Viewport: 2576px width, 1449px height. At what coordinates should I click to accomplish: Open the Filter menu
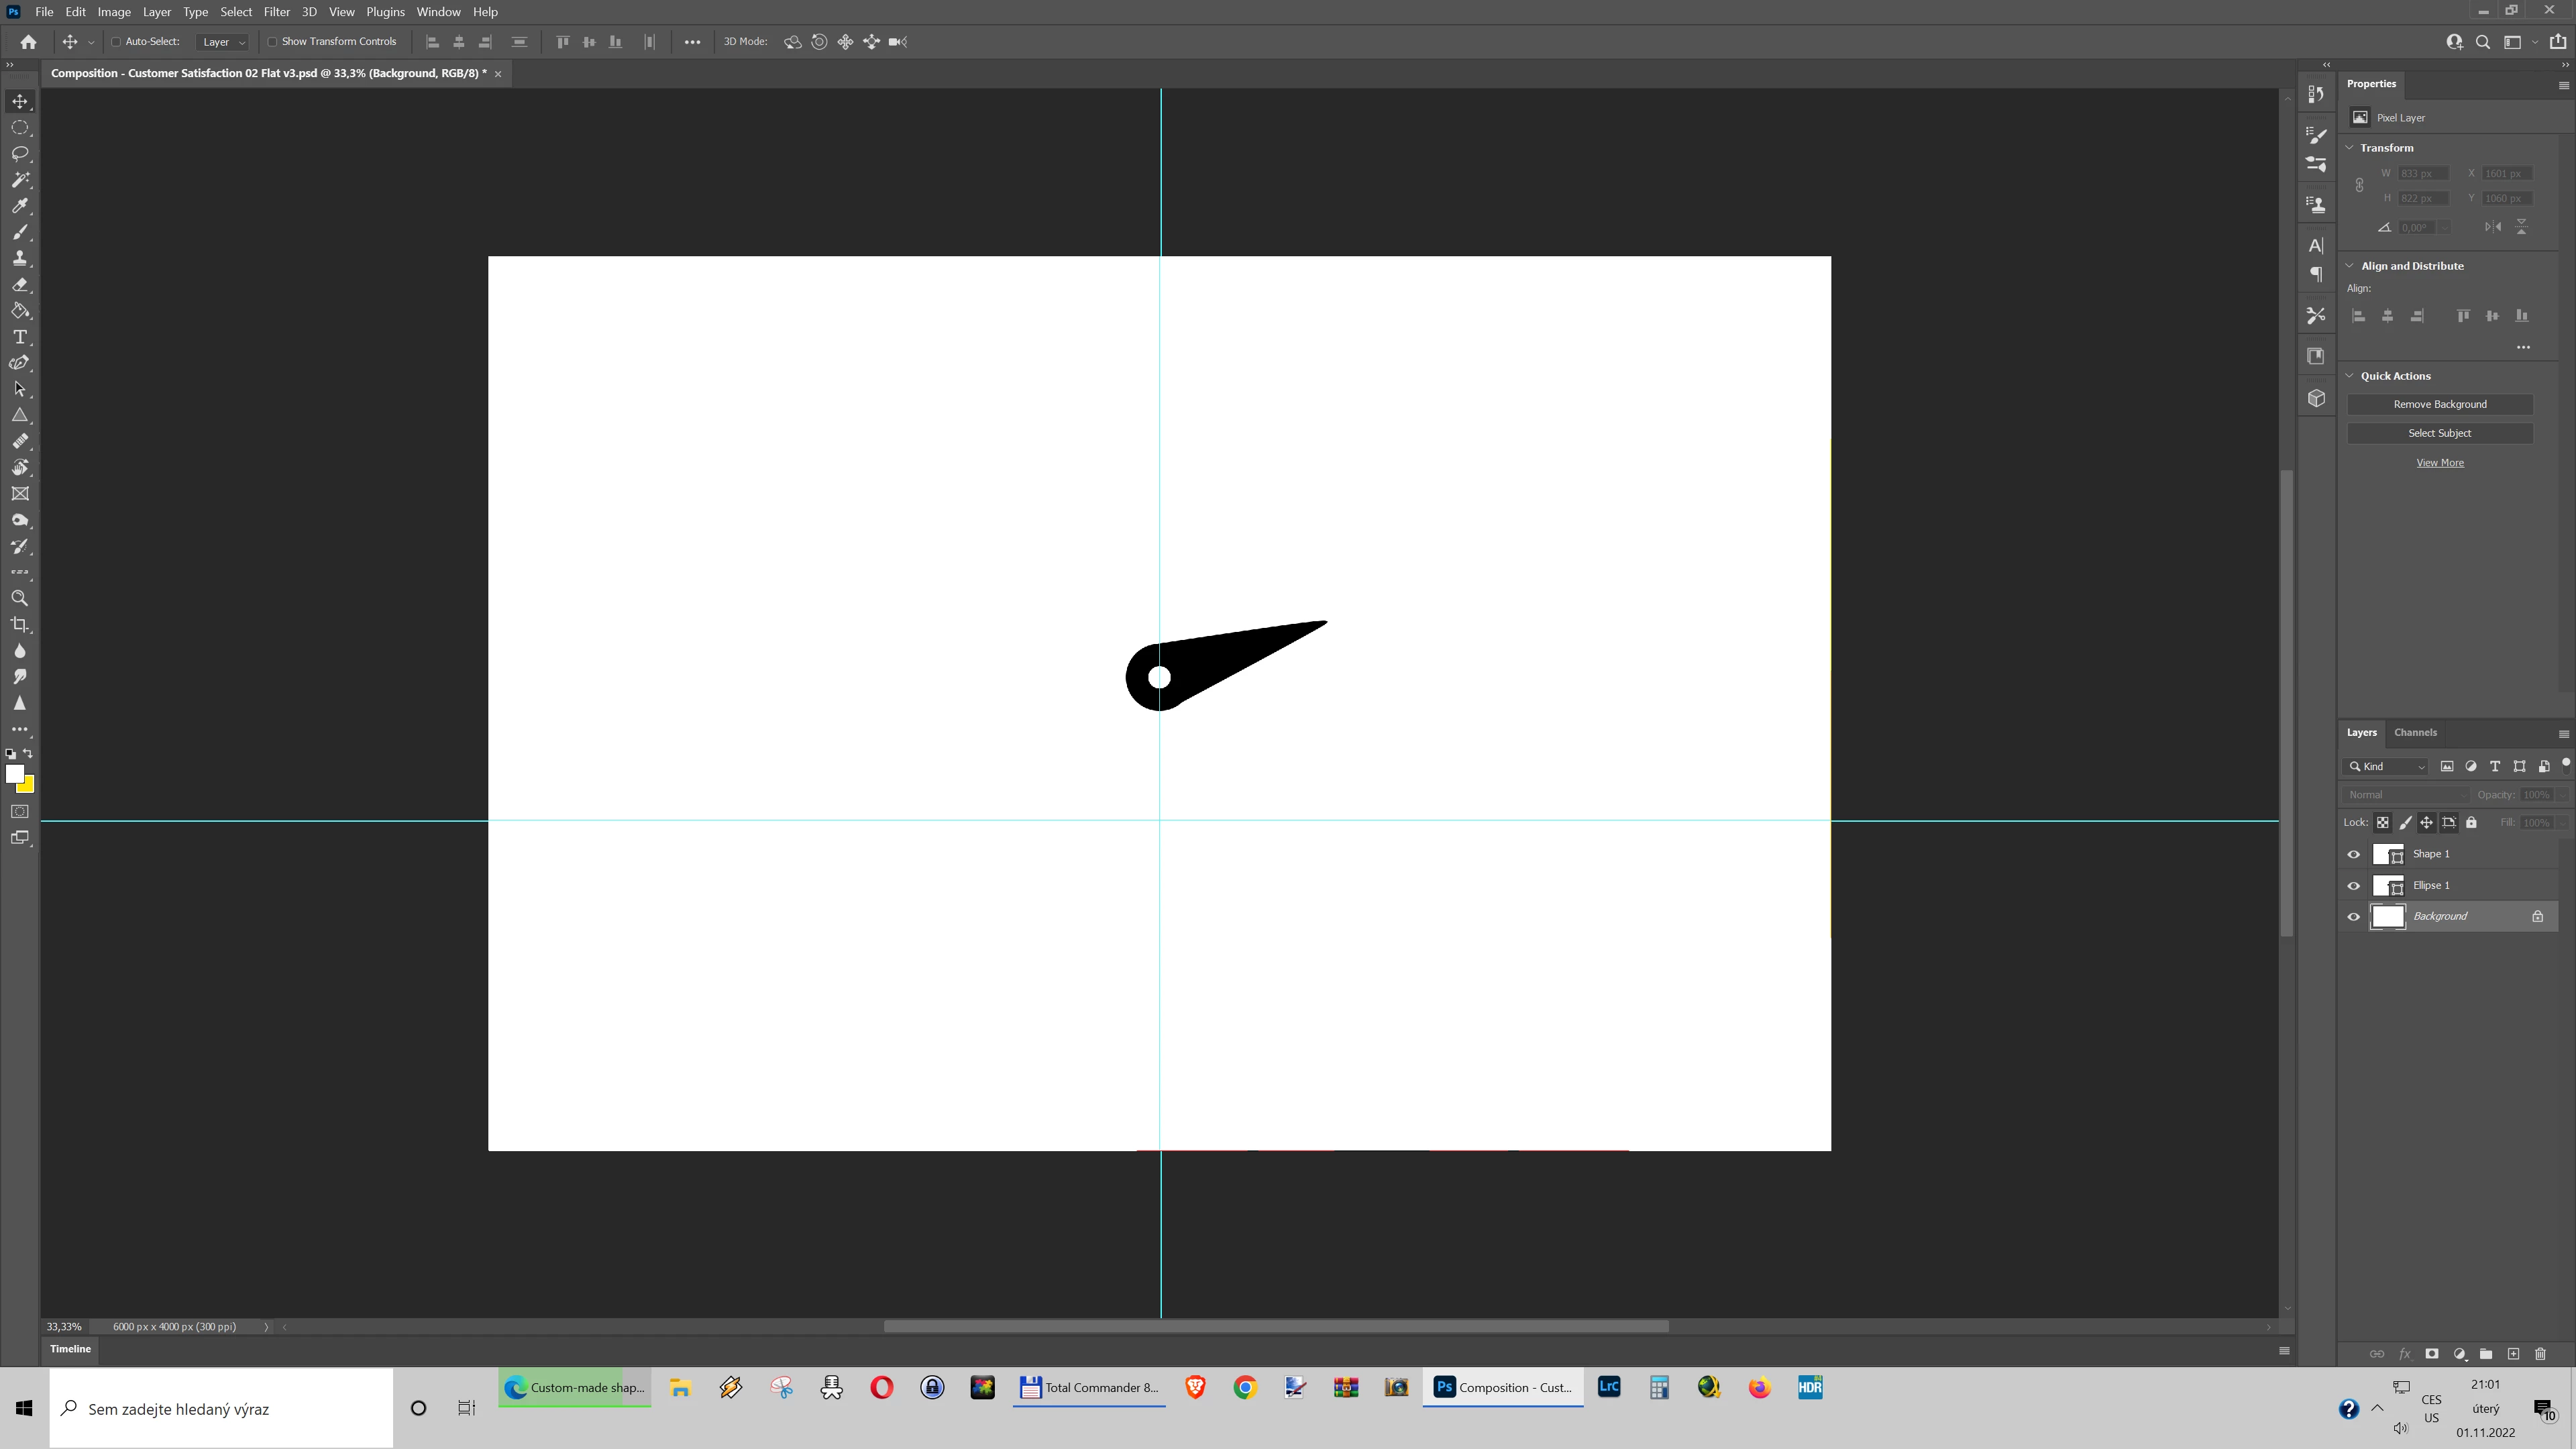click(x=276, y=12)
